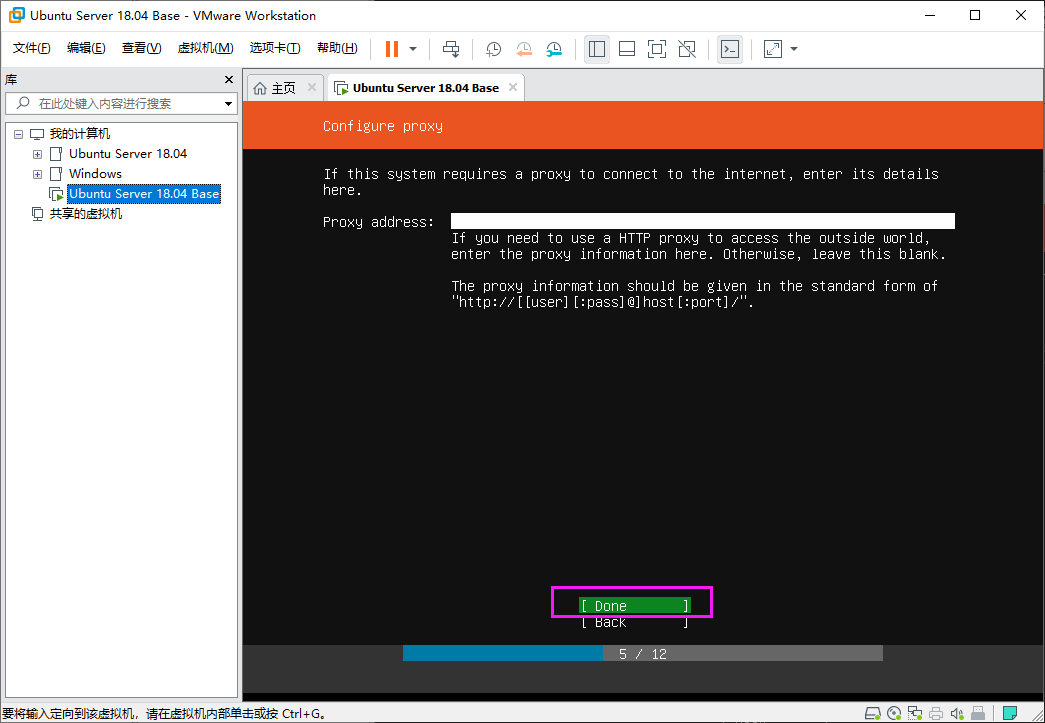Enter full screen mode
Image resolution: width=1045 pixels, height=723 pixels.
656,49
